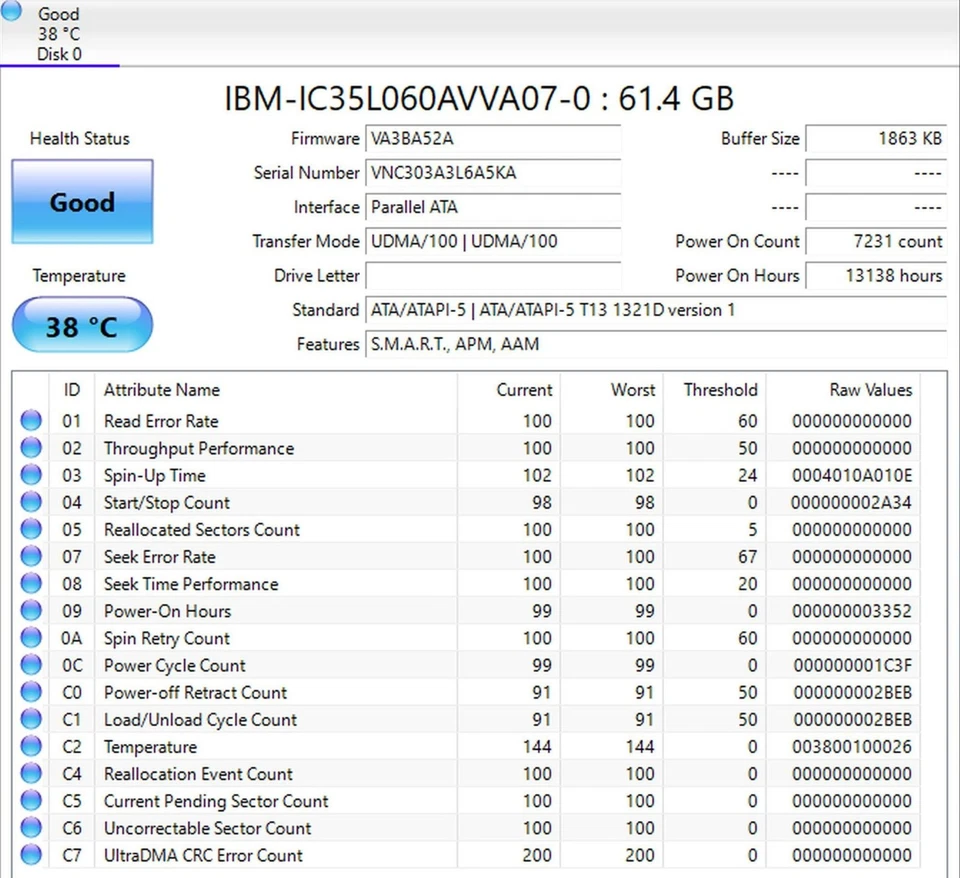The height and width of the screenshot is (878, 960).
Task: Click the status icon beside Load/Unload Cycle Count
Action: pyautogui.click(x=30, y=719)
